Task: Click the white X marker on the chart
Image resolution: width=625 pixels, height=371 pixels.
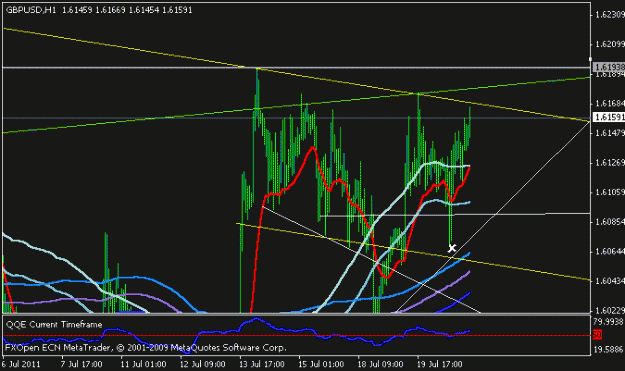Action: (452, 248)
